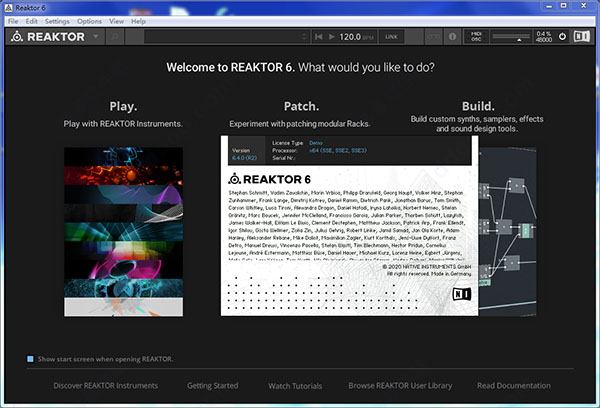Screen dimensions: 600x408
Task: Click the MIDI OSC indicator
Action: pos(476,37)
